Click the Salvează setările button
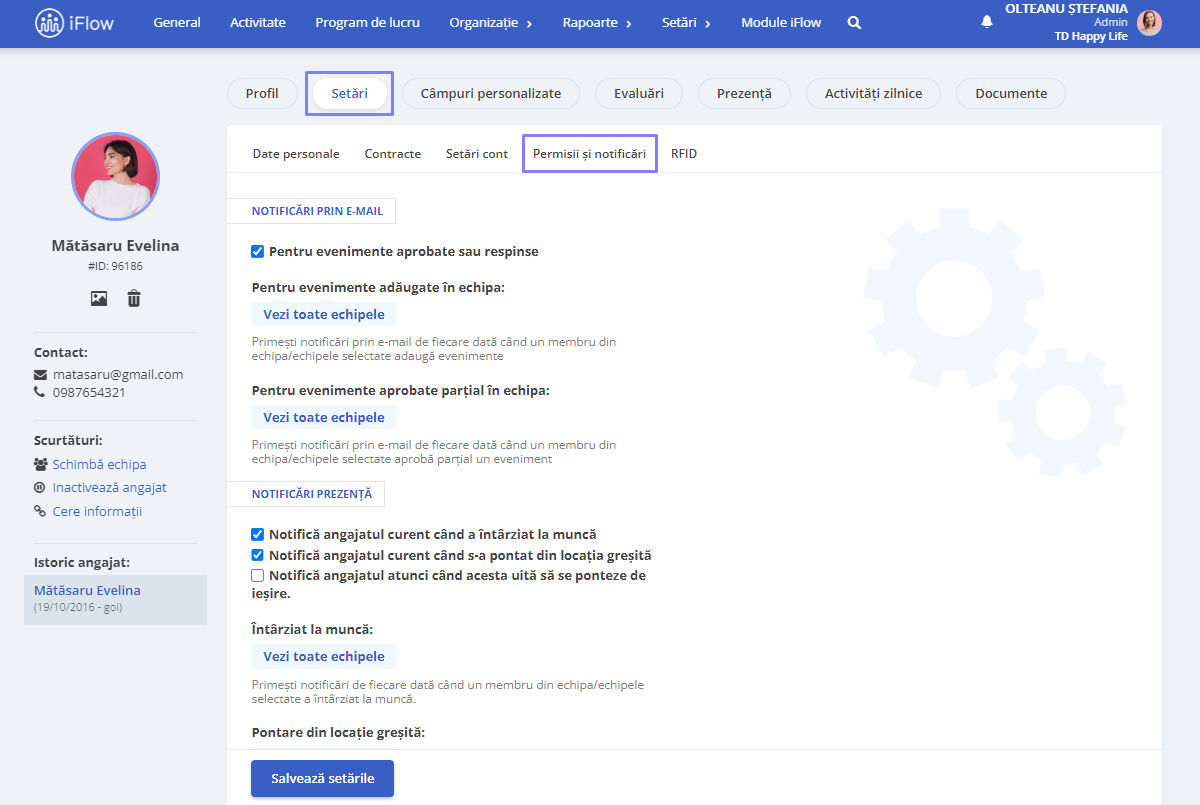The height and width of the screenshot is (805, 1200). 322,778
